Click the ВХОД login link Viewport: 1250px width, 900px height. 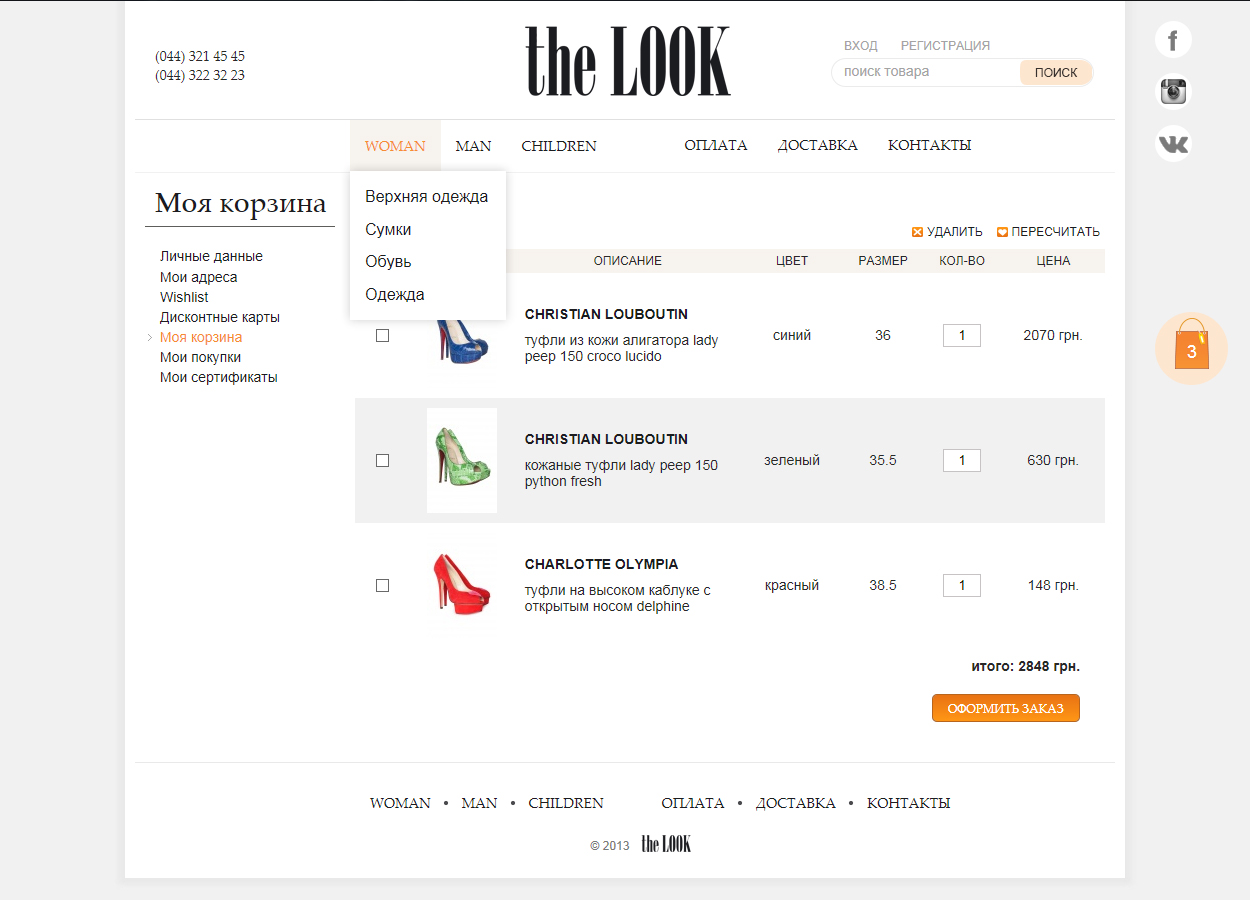pos(861,46)
